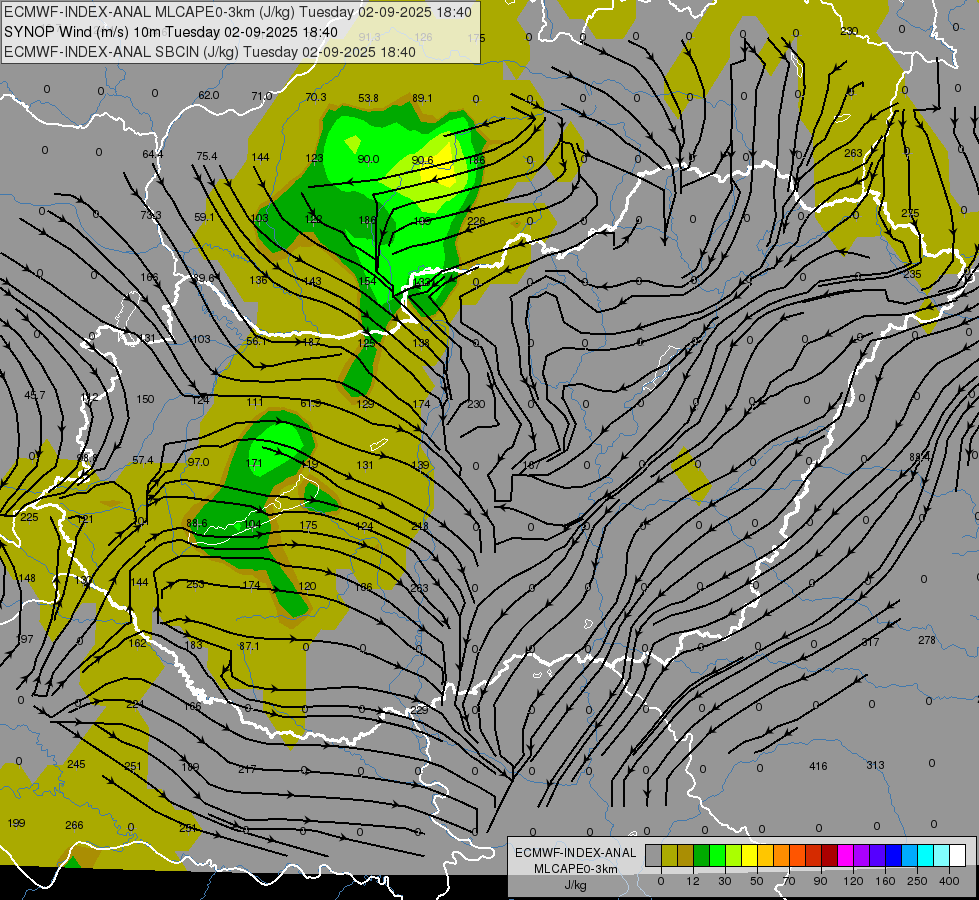Click the '12' legend scale label
Screen dimensions: 979x900
[x=692, y=881]
